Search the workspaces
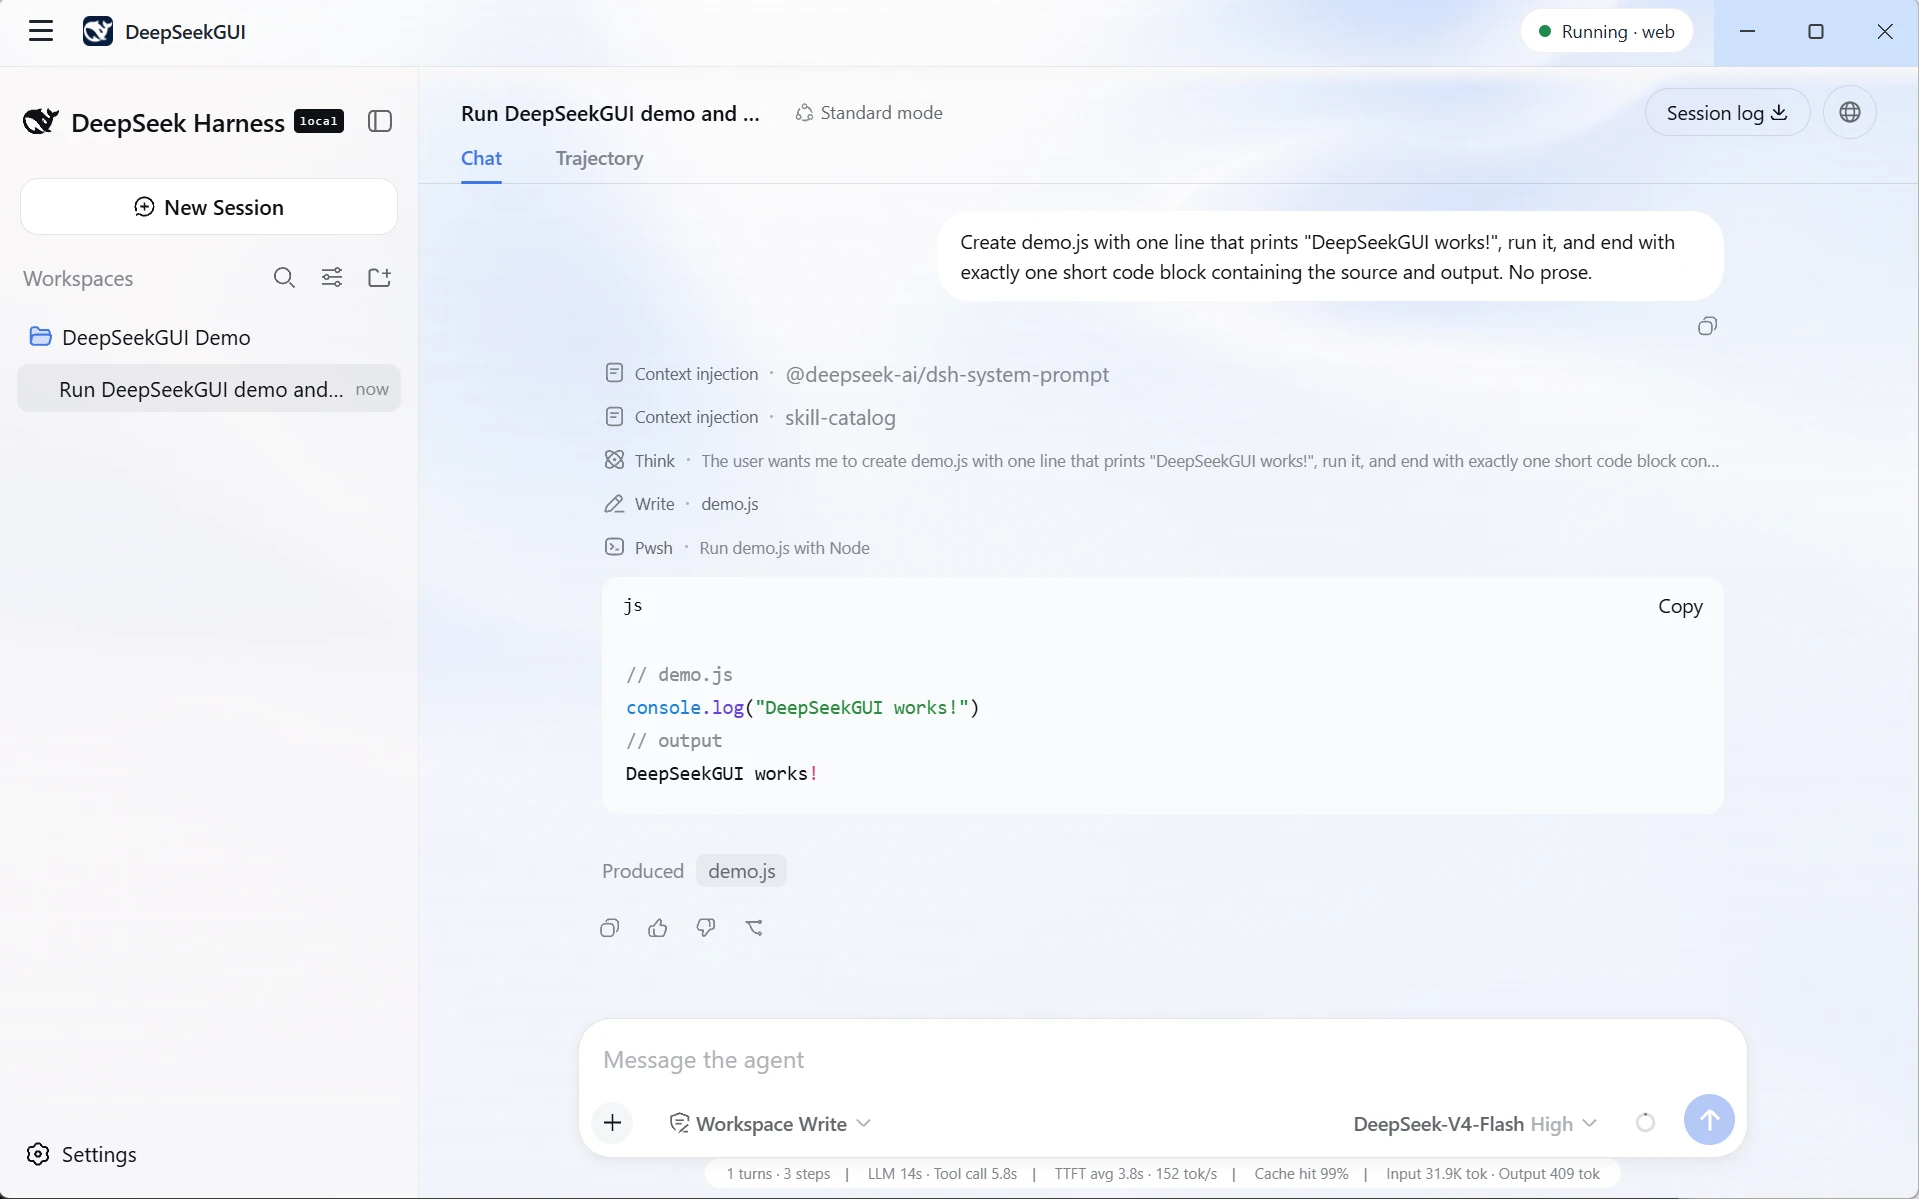This screenshot has width=1919, height=1199. pos(284,278)
